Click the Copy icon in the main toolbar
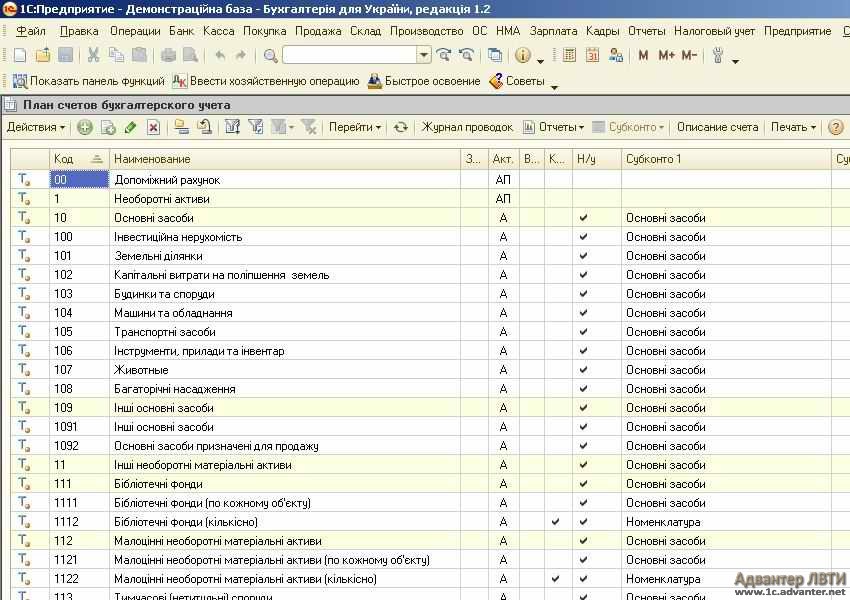This screenshot has width=850, height=600. coord(116,55)
